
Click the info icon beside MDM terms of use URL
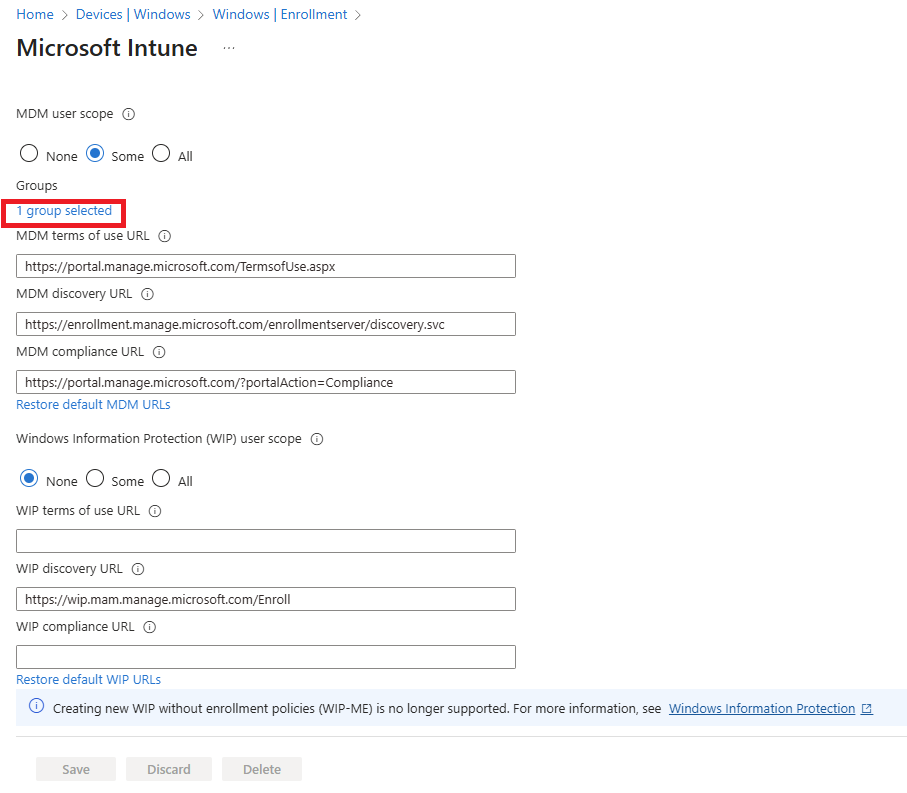pyautogui.click(x=164, y=236)
